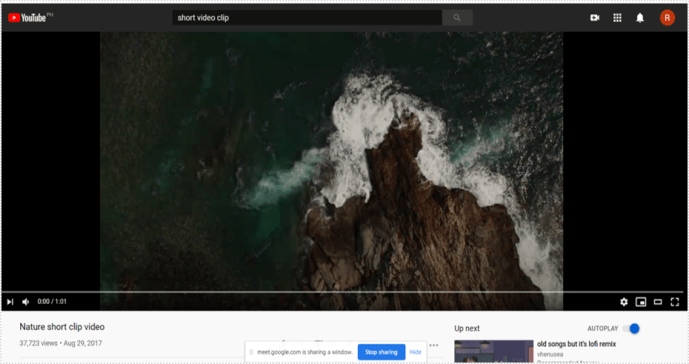The image size is (689, 364).
Task: Toggle the Autoplay switch
Action: 631,328
